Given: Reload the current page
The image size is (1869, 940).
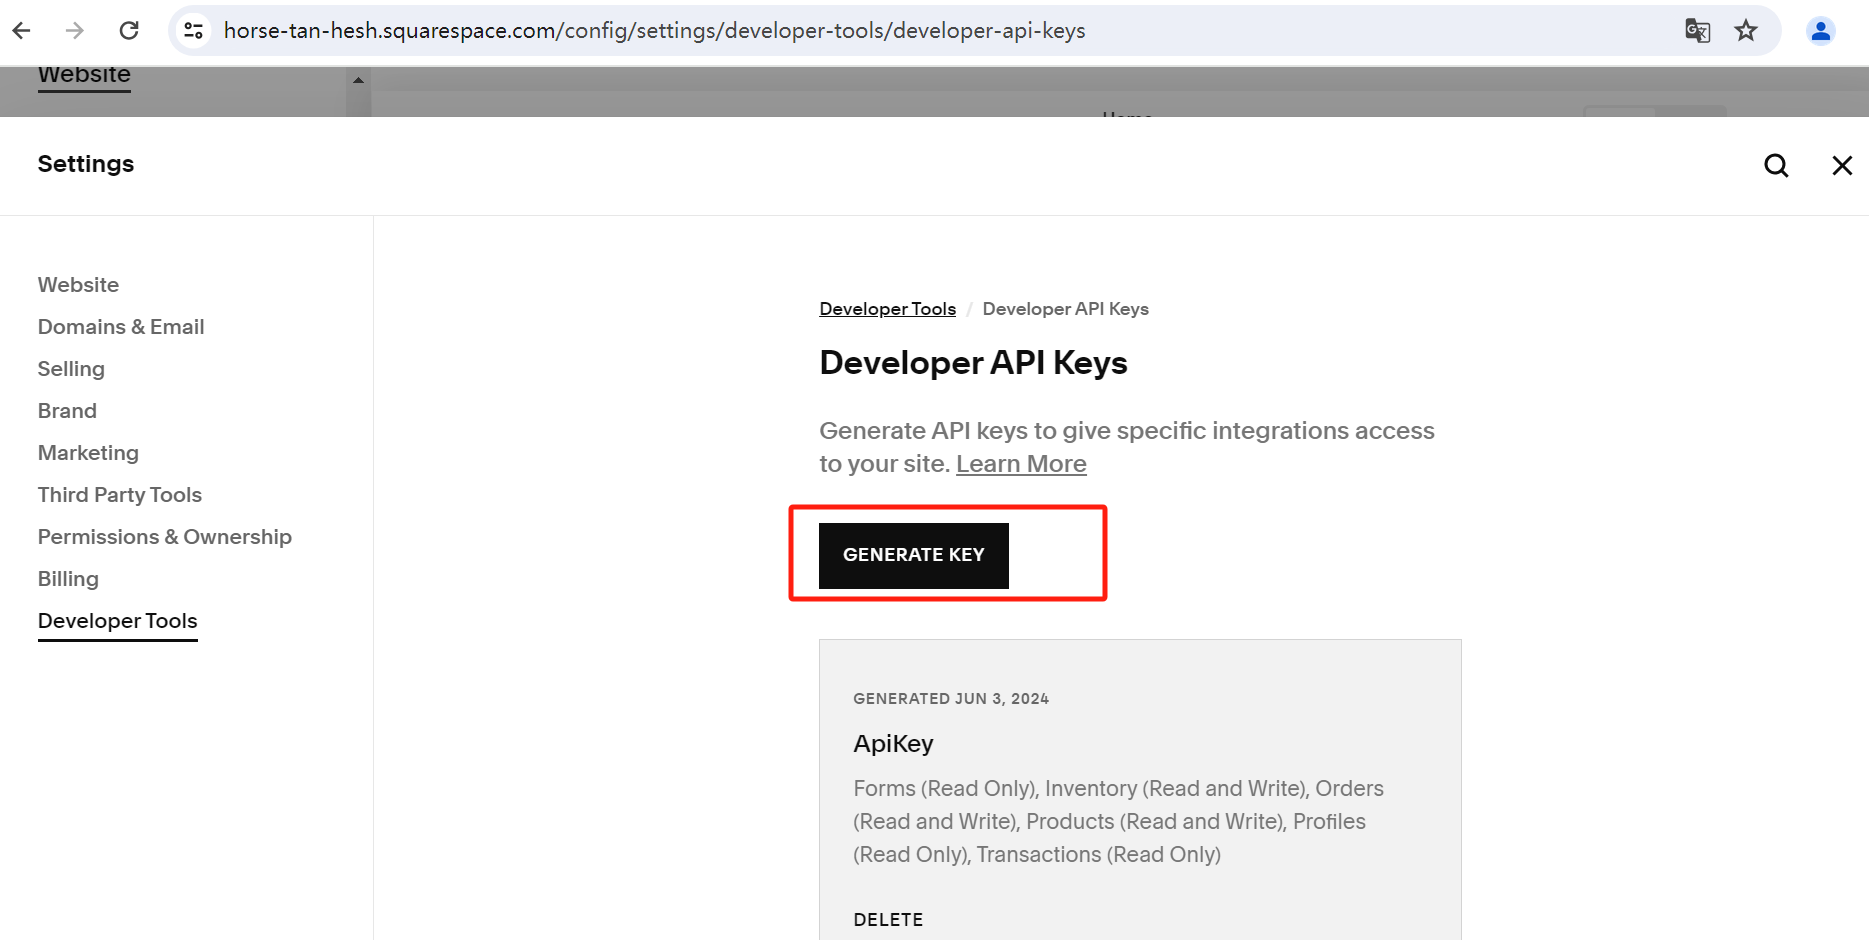Looking at the screenshot, I should (129, 30).
